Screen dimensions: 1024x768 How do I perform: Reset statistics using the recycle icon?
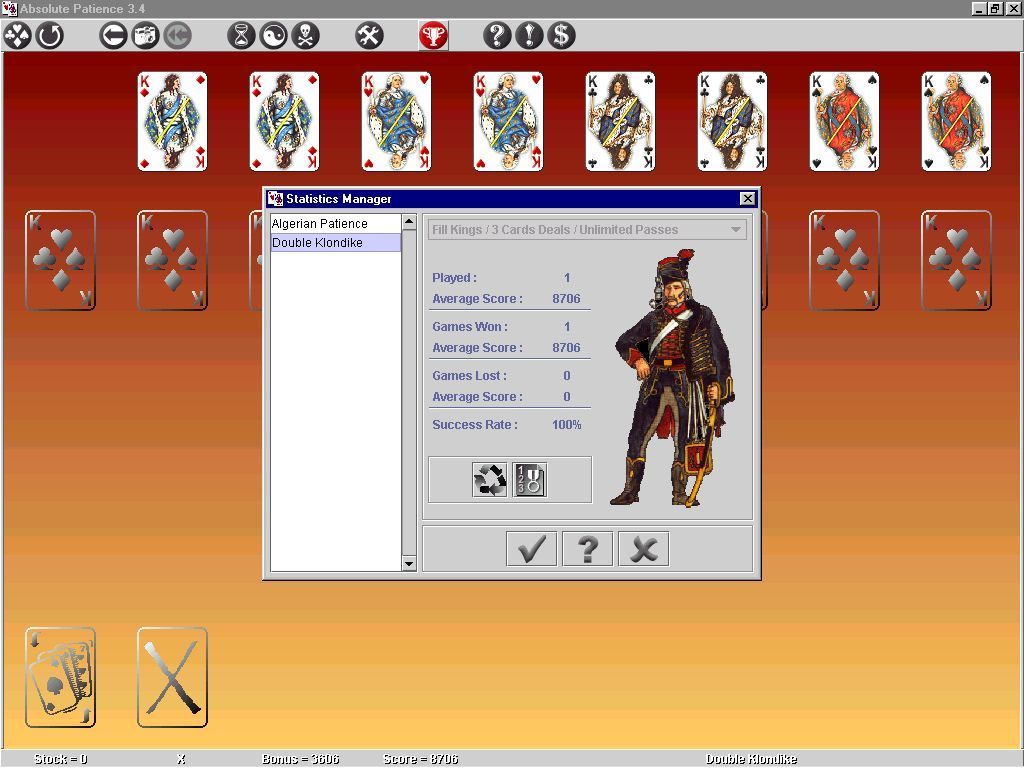490,480
